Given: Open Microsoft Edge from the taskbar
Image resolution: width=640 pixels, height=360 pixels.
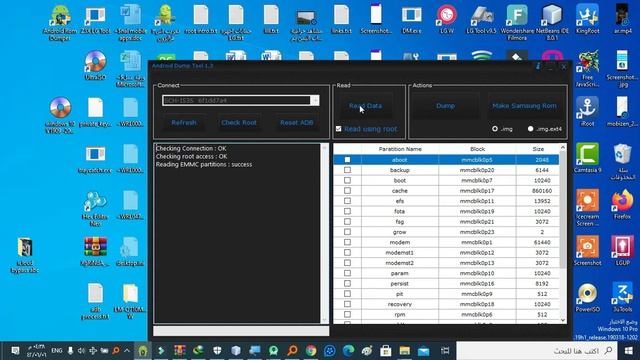Looking at the screenshot, I should tap(348, 350).
